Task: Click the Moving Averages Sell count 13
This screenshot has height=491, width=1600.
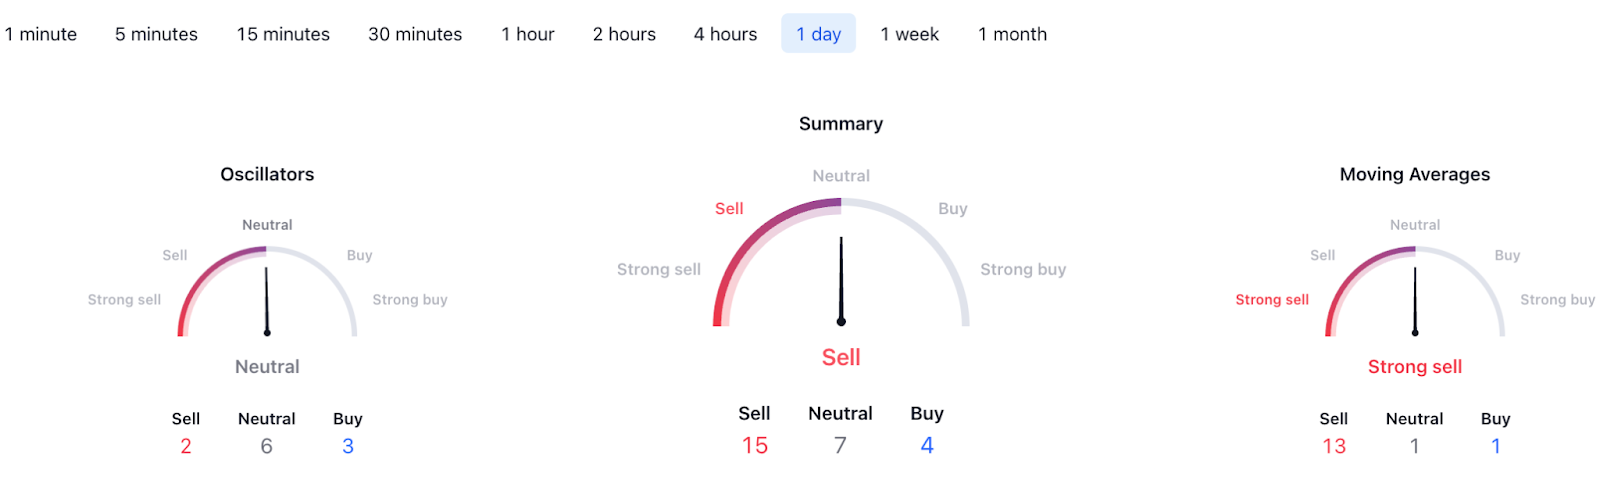Action: 1334,446
